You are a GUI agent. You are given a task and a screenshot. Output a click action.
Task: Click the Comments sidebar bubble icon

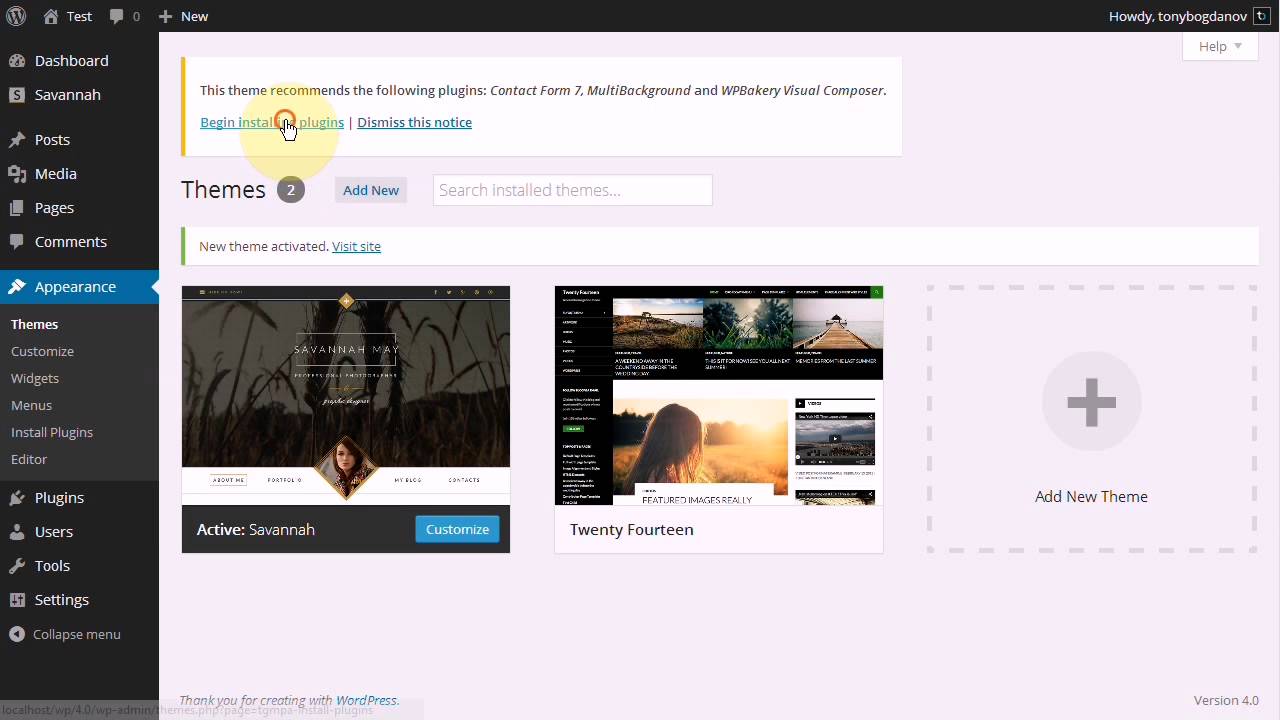pyautogui.click(x=17, y=242)
